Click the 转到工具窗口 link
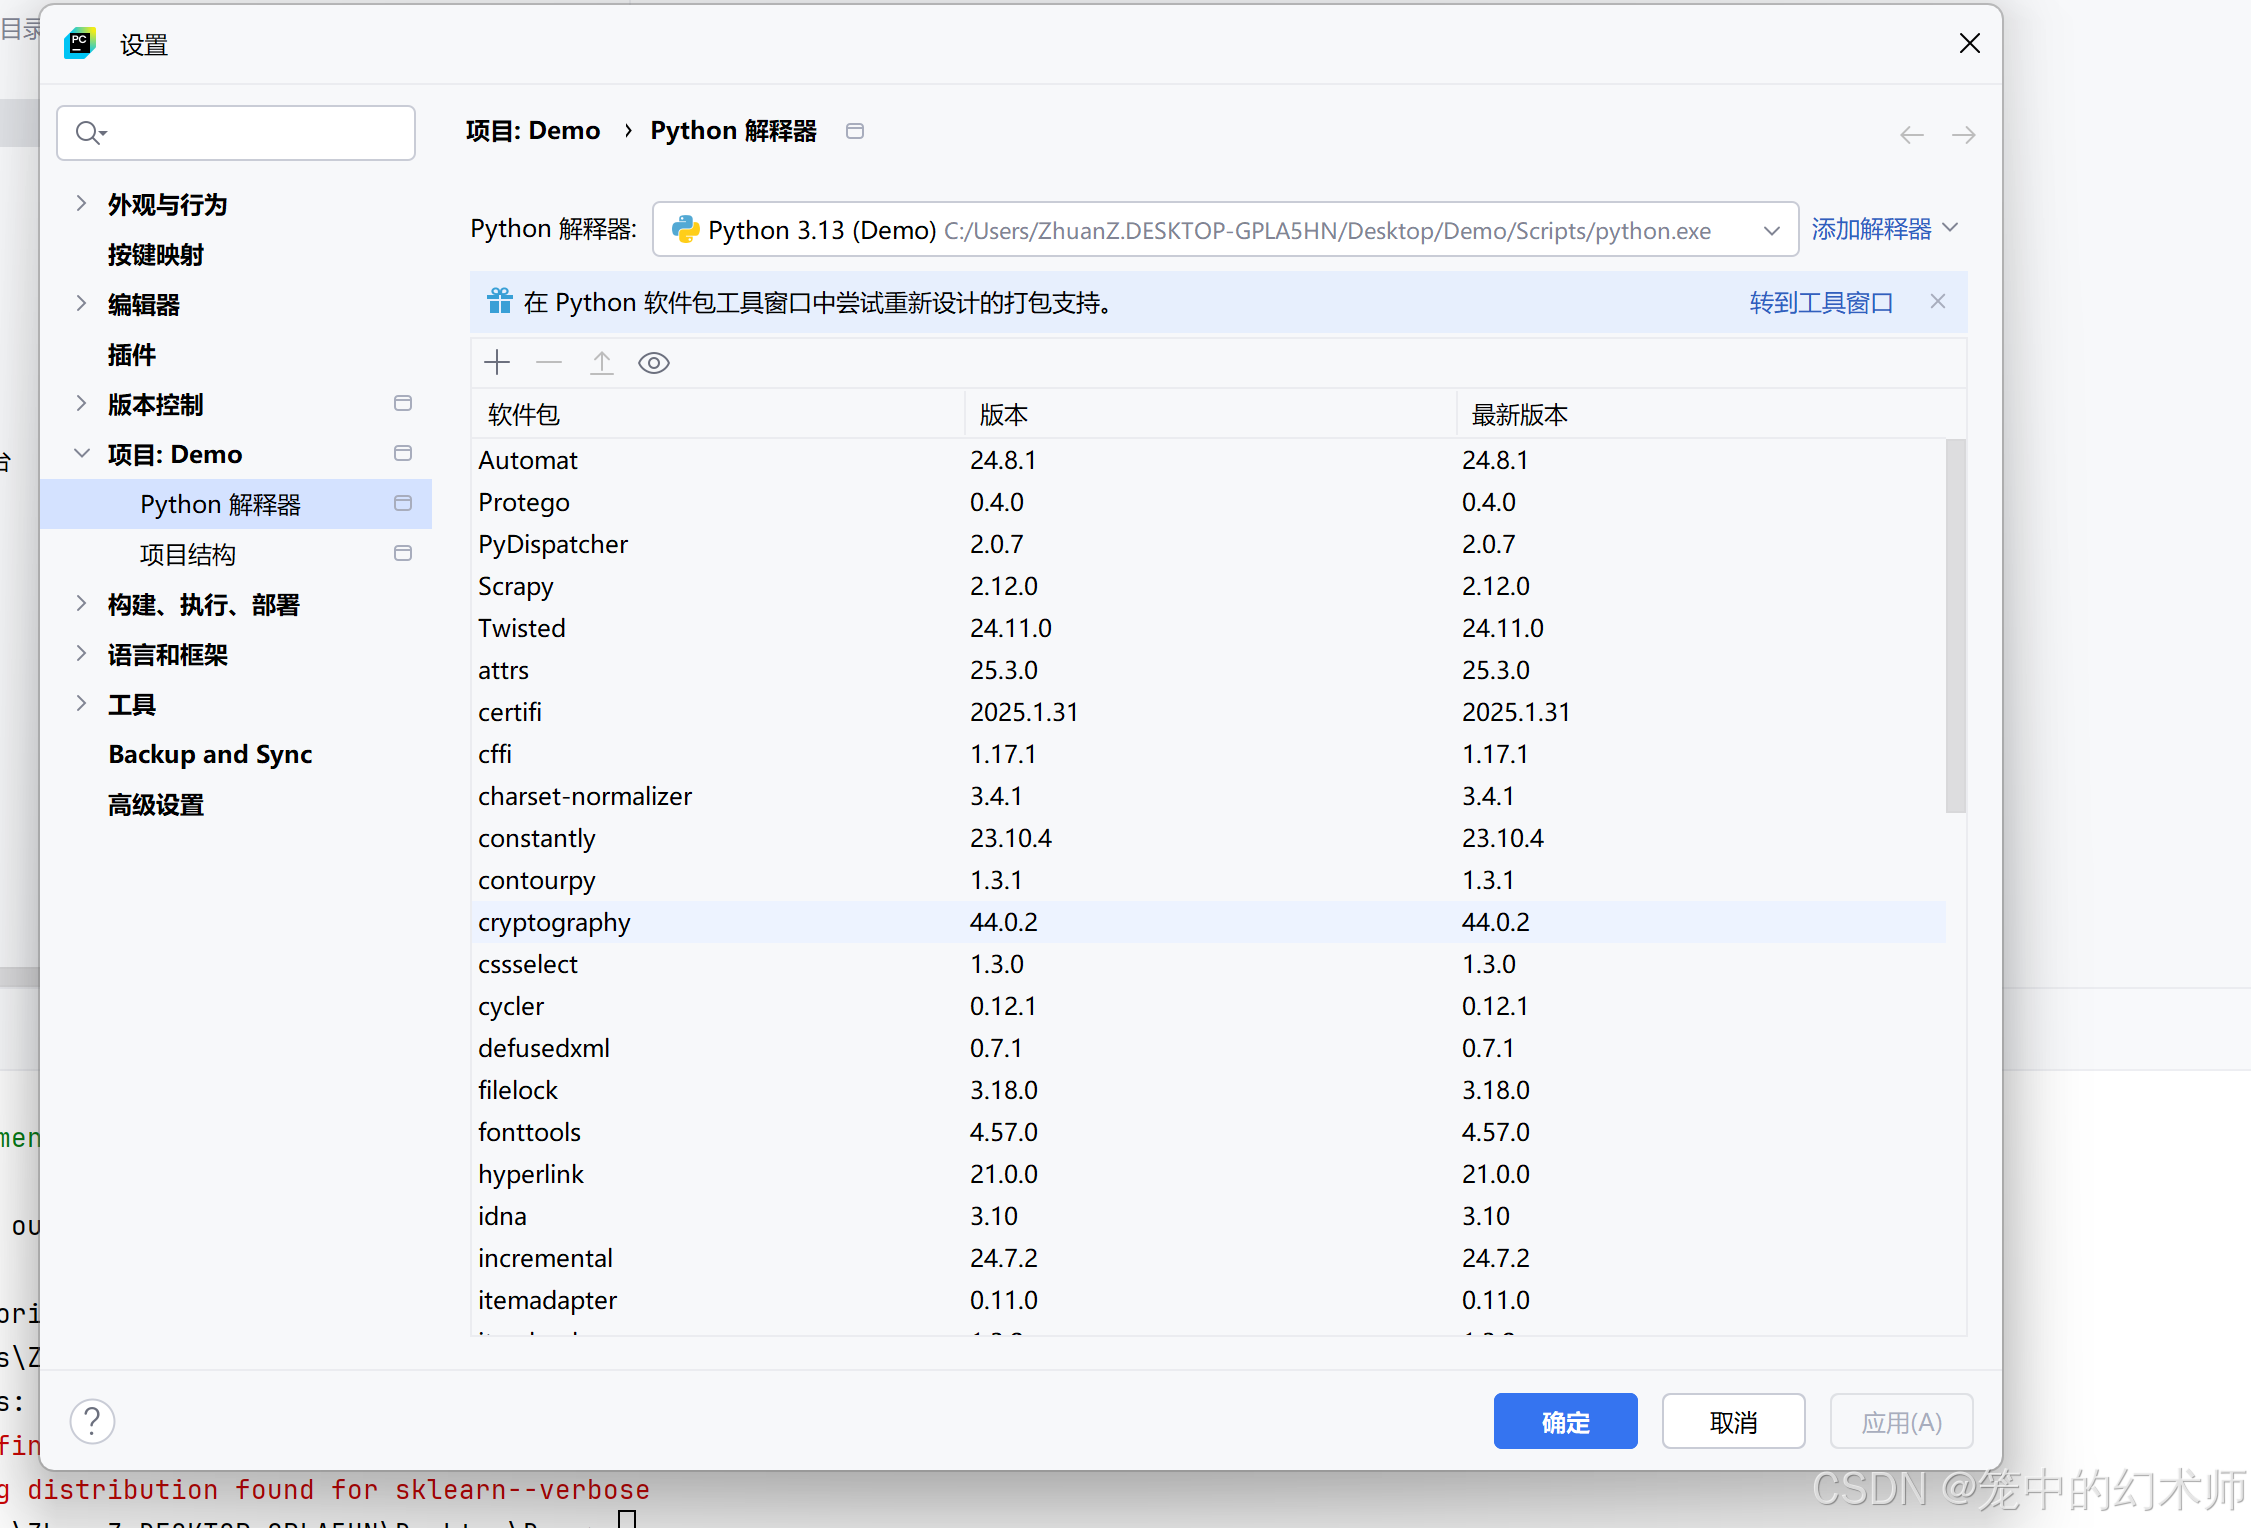Viewport: 2251px width, 1528px height. 1820,303
